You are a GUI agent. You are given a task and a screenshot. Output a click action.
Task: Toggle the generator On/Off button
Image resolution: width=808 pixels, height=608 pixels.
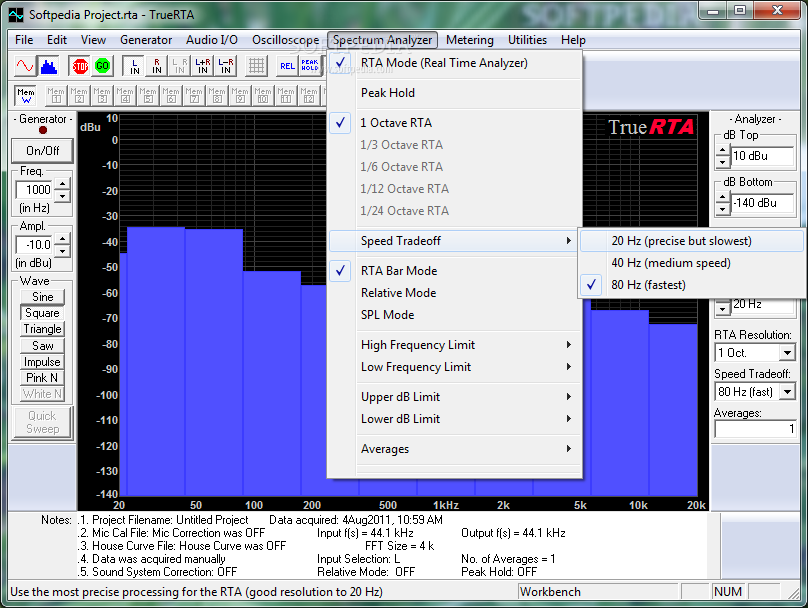pyautogui.click(x=43, y=151)
